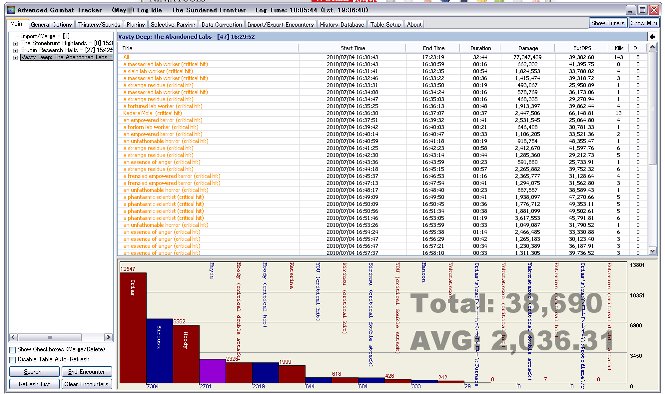Click the right arrow of the zone tree scrollbar
The image size is (665, 394).
click(x=109, y=337)
